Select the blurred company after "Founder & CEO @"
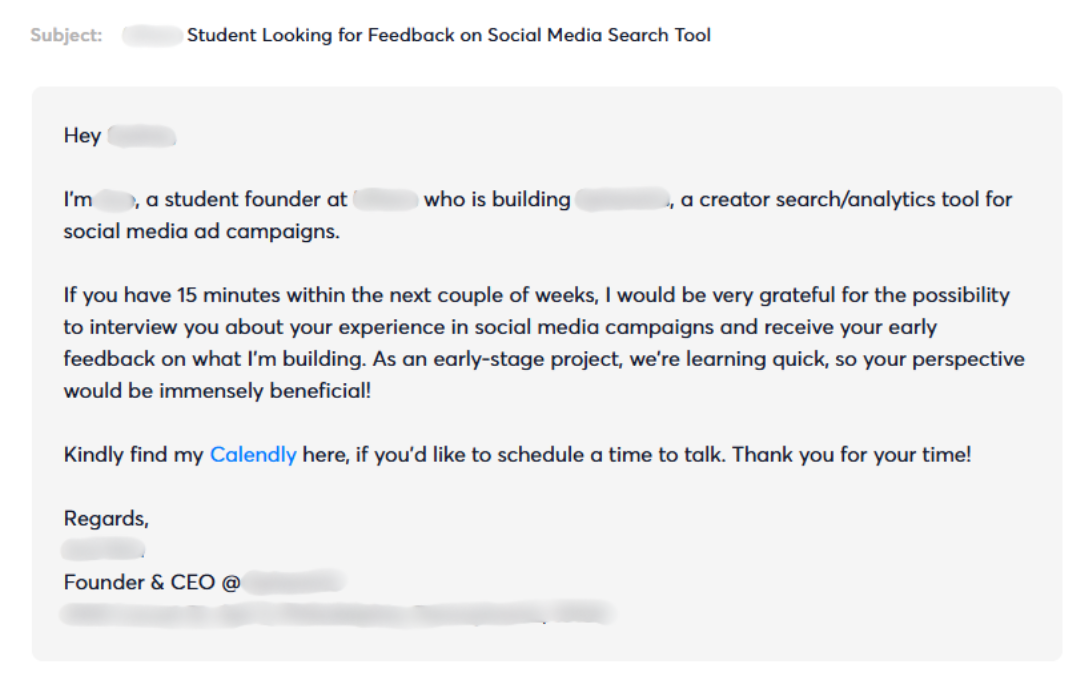 coord(295,582)
